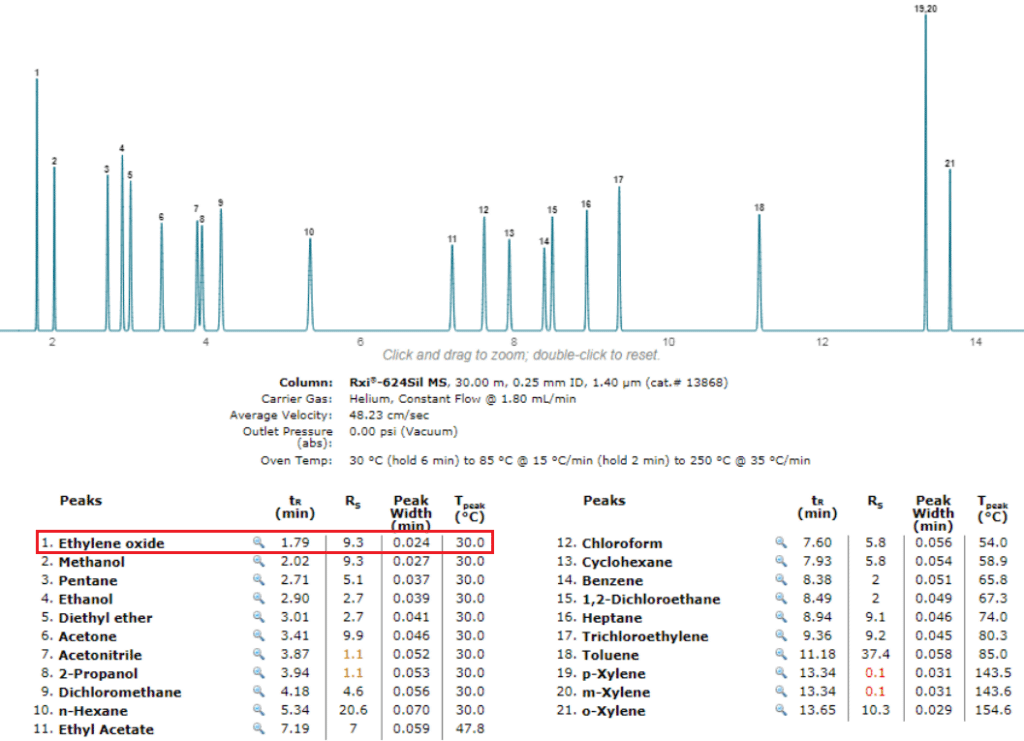The width and height of the screenshot is (1024, 741).
Task: Click the magnifier icon for n-Hexane
Action: point(258,710)
